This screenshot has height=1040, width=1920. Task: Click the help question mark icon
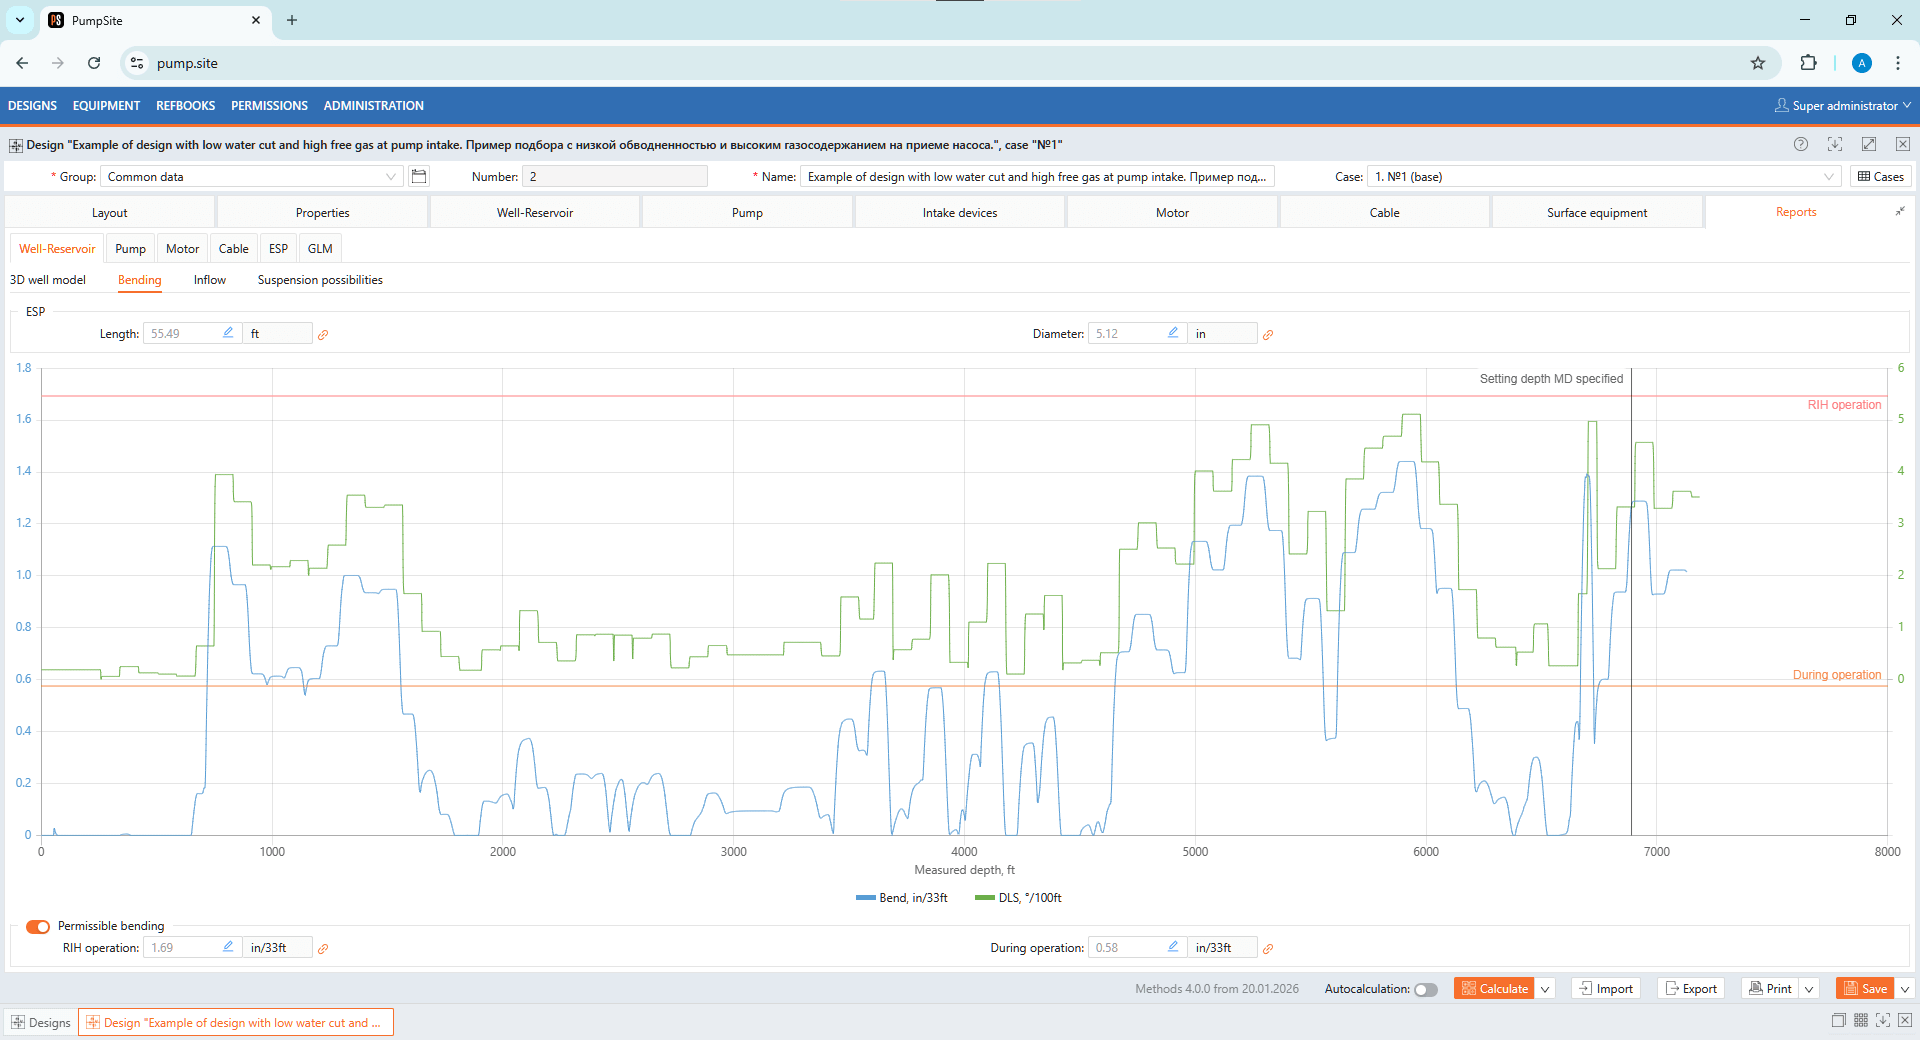[x=1800, y=144]
